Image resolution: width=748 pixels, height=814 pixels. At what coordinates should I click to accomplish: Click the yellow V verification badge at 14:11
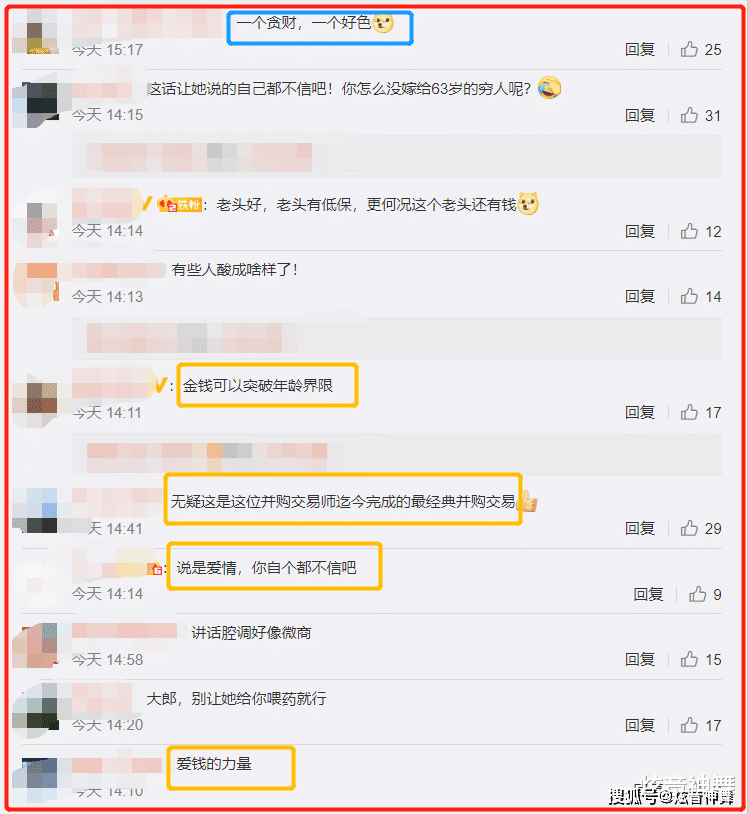160,385
